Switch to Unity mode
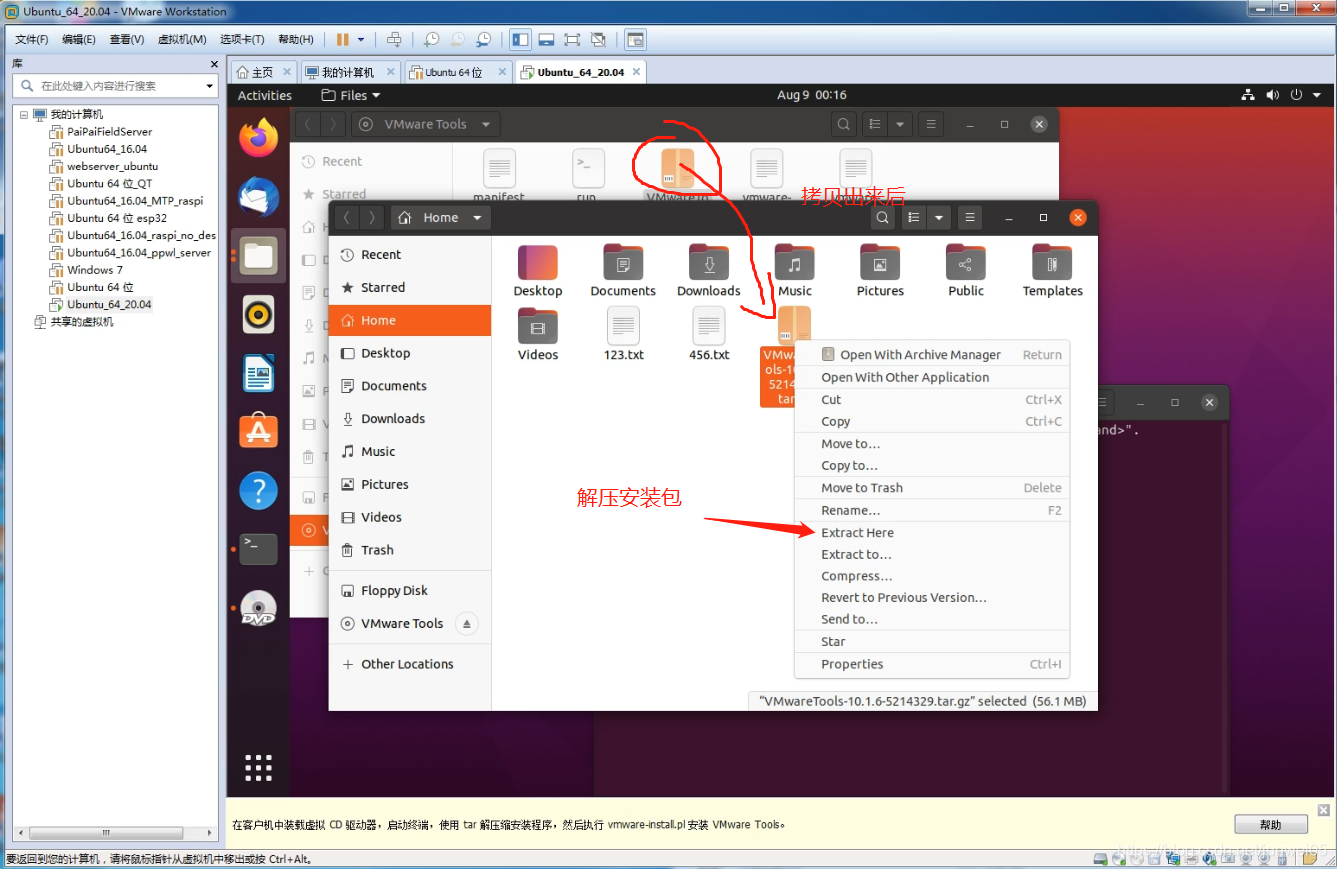Screen dimensions: 1337x869 point(598,40)
